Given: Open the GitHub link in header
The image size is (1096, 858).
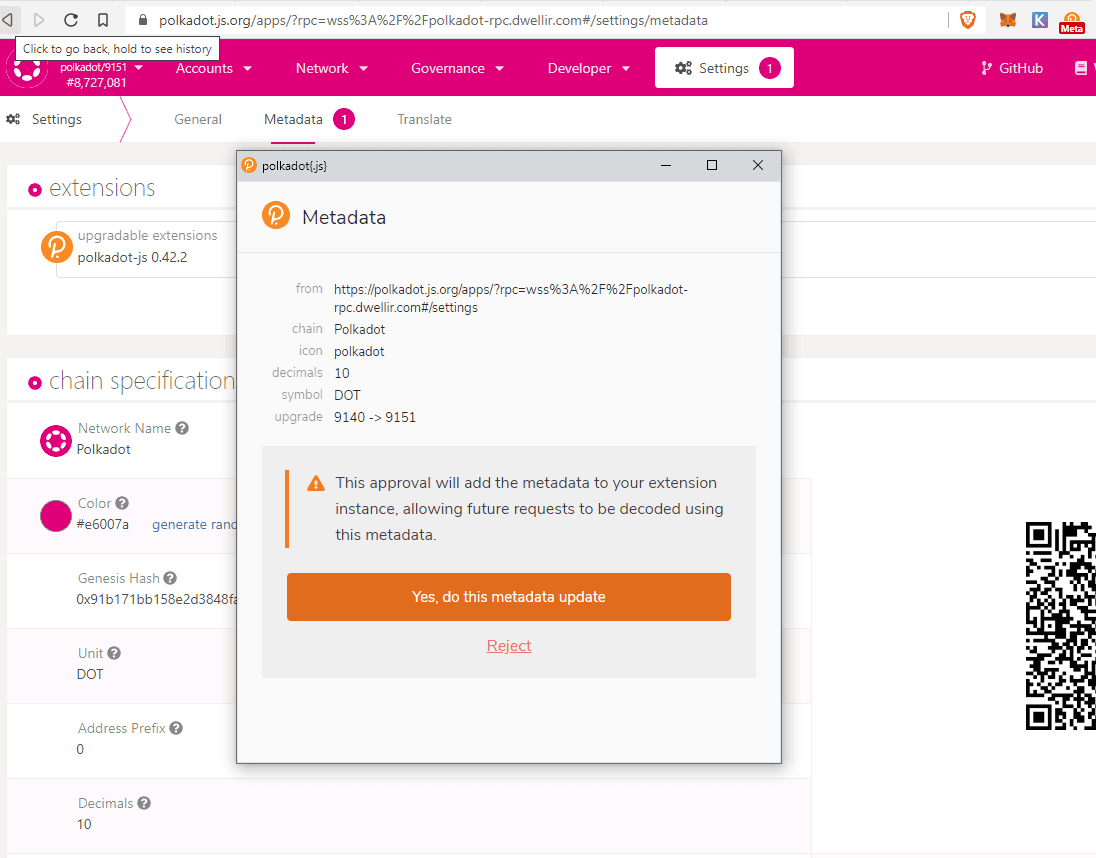Looking at the screenshot, I should point(1012,68).
